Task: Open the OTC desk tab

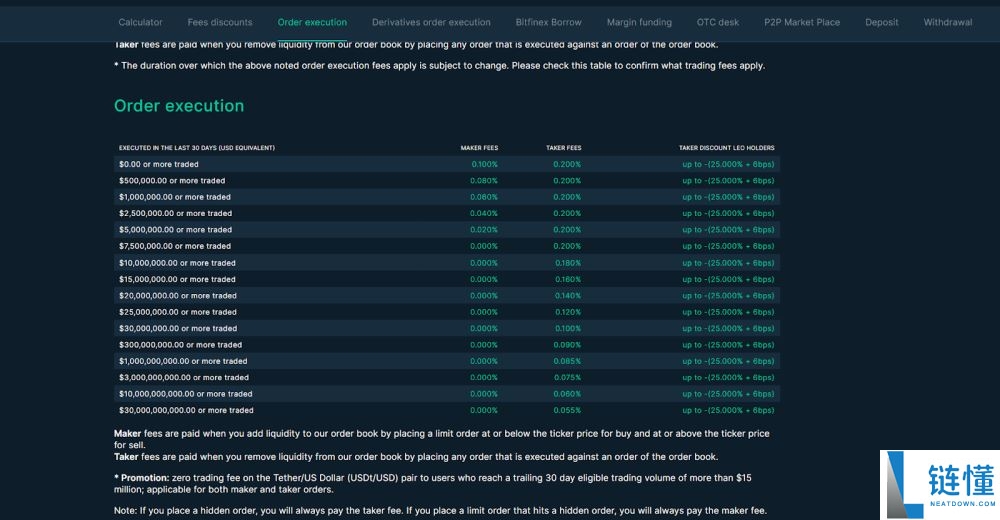Action: point(717,22)
